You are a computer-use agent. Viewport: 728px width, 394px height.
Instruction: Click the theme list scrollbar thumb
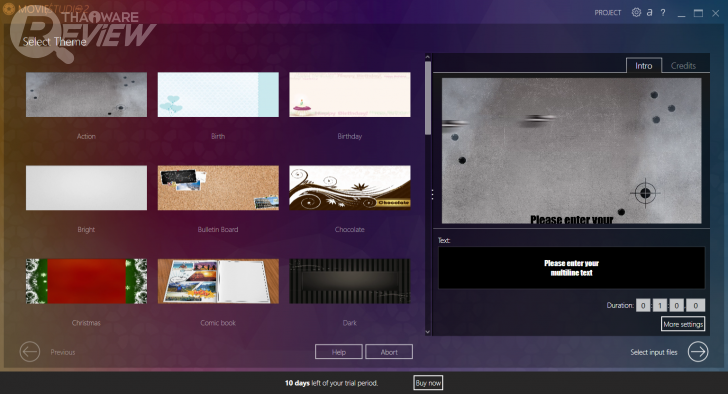[428, 97]
